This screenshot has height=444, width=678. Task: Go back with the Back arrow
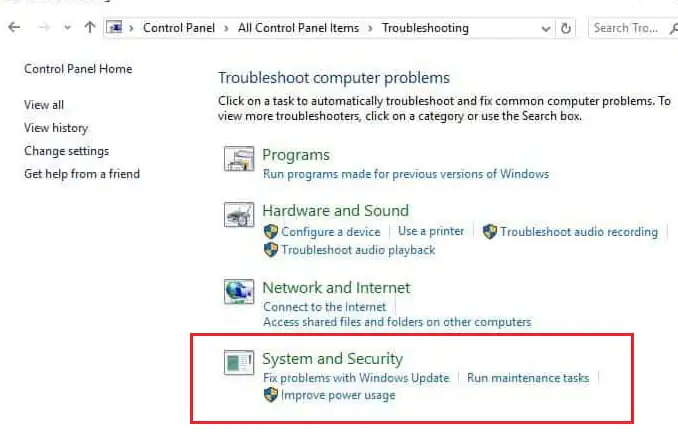[14, 28]
